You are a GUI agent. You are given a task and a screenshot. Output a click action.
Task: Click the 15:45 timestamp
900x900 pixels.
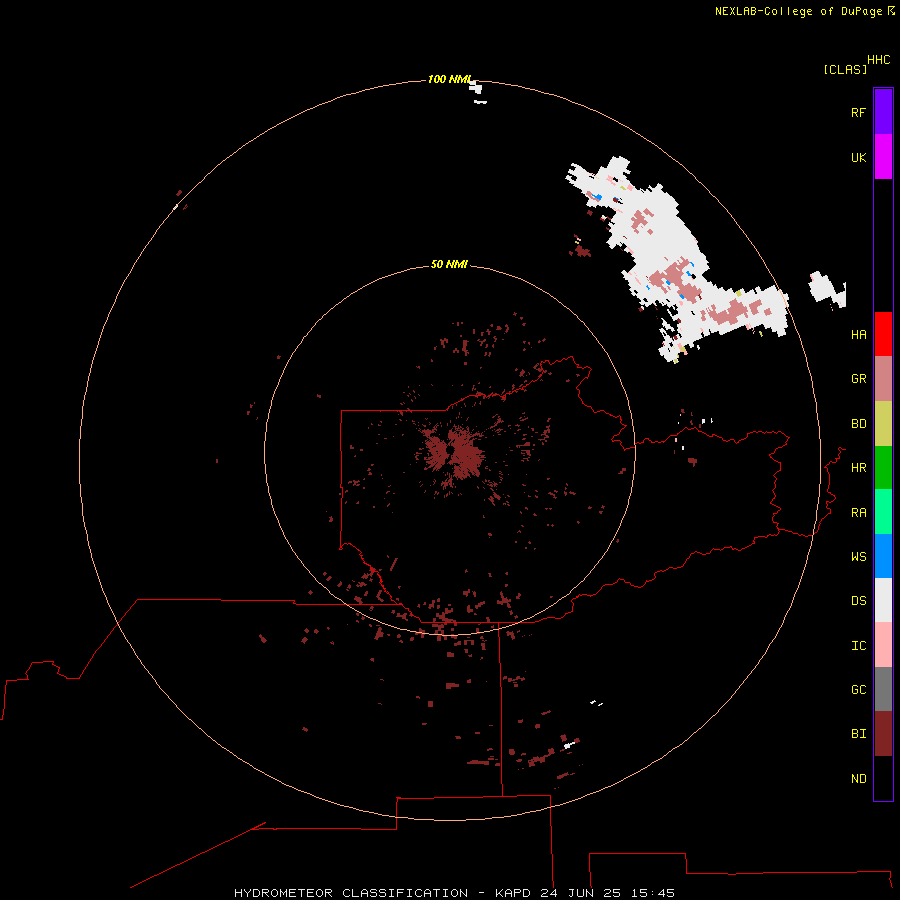pos(651,893)
